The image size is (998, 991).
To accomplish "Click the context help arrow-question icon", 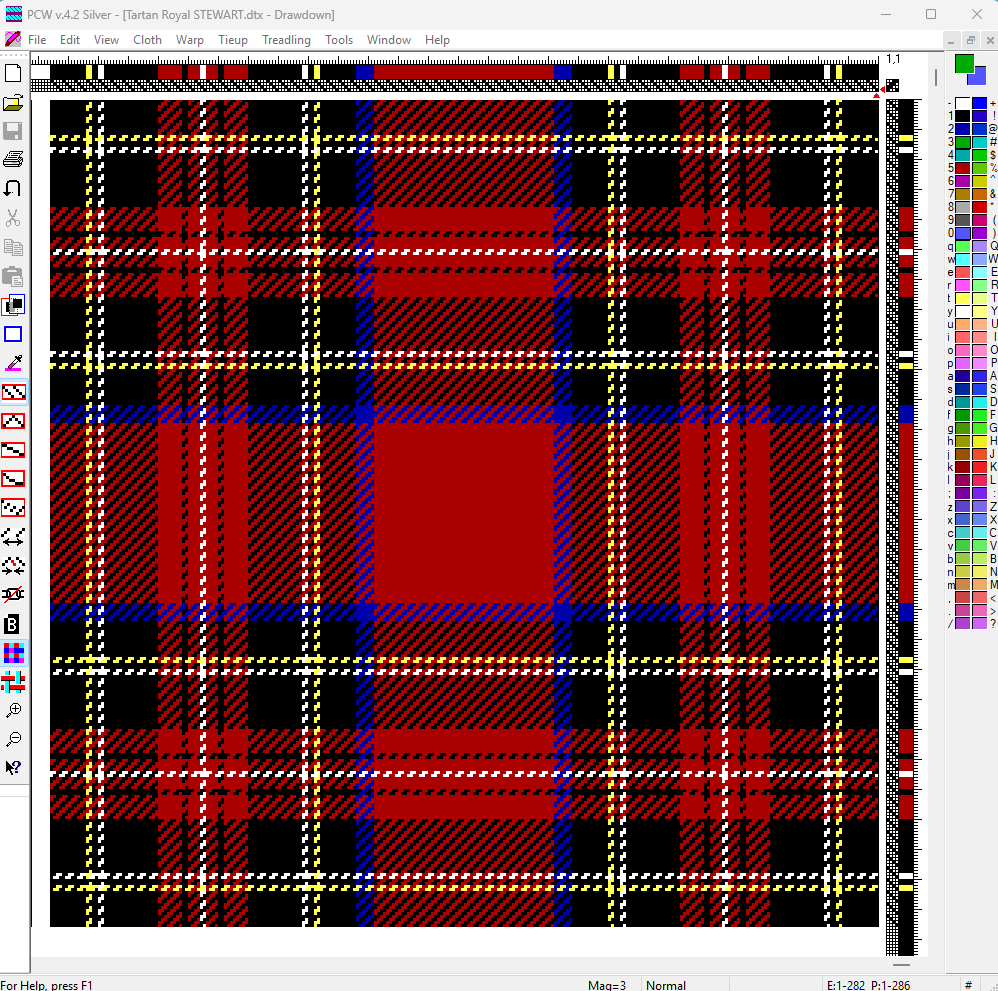I will click(13, 768).
